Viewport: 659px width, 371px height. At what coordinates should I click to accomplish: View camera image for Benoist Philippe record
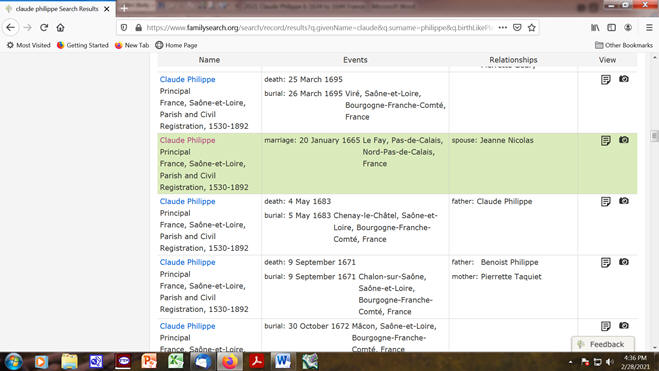624,262
